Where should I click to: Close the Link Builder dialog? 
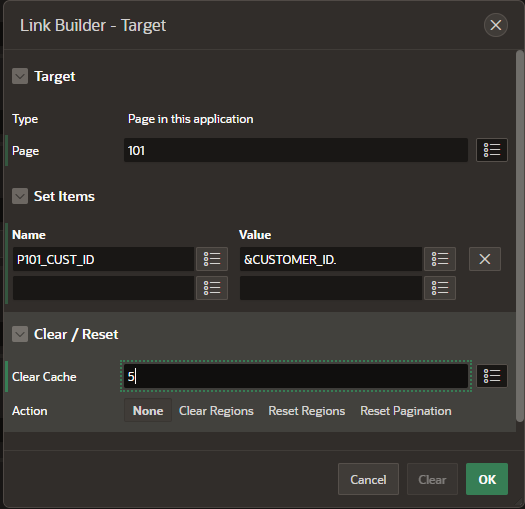(496, 25)
